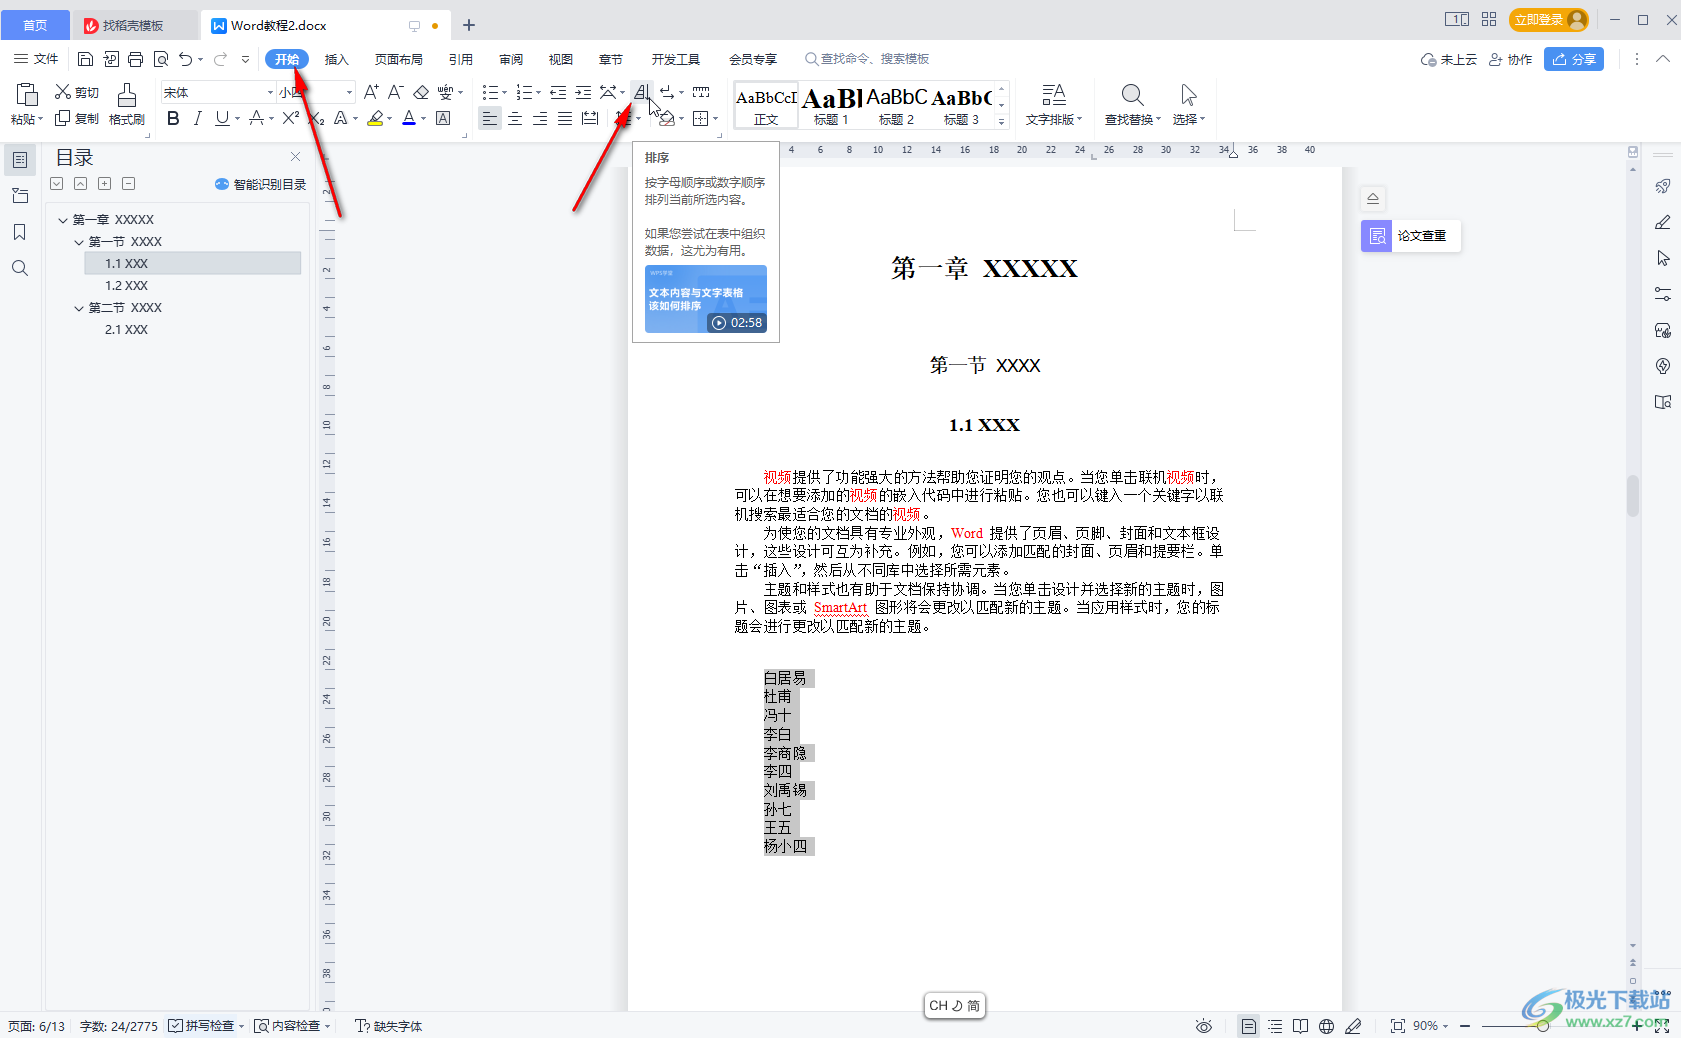
Task: Switch to the 页面布局 ribbon tab
Action: point(398,59)
